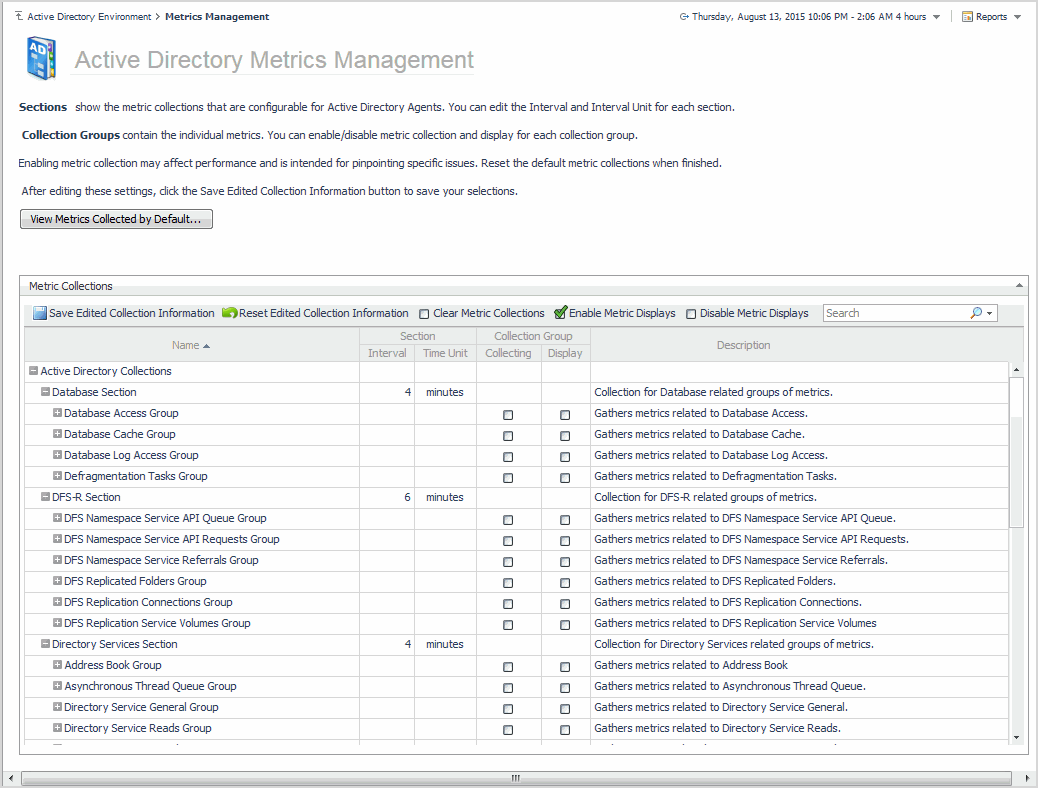Click the Clear Metric Collections box icon

[x=424, y=314]
